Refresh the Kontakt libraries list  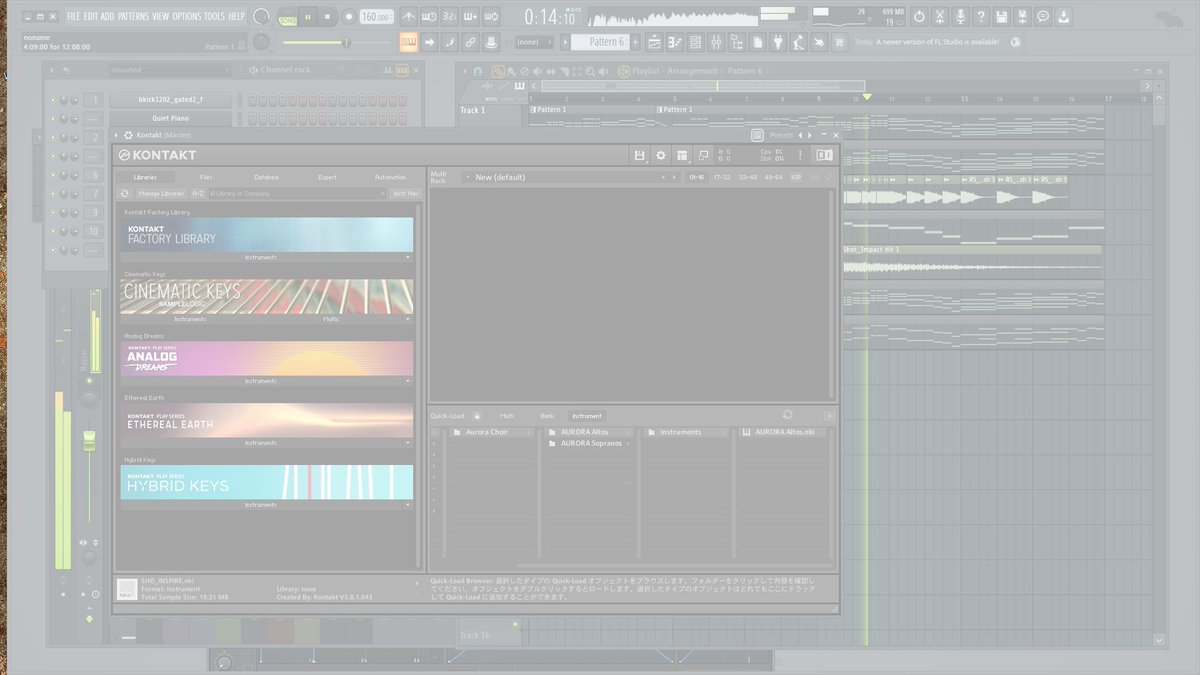pyautogui.click(x=124, y=193)
